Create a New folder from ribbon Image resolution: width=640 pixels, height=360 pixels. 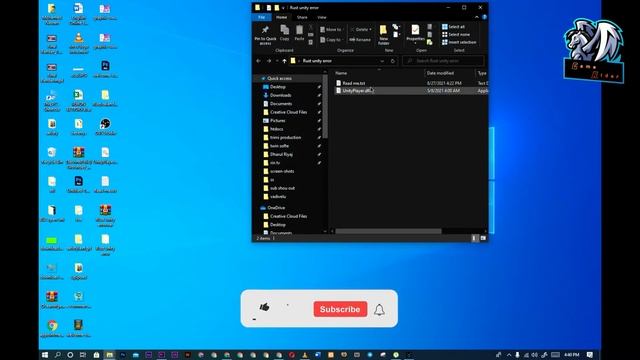pos(383,35)
